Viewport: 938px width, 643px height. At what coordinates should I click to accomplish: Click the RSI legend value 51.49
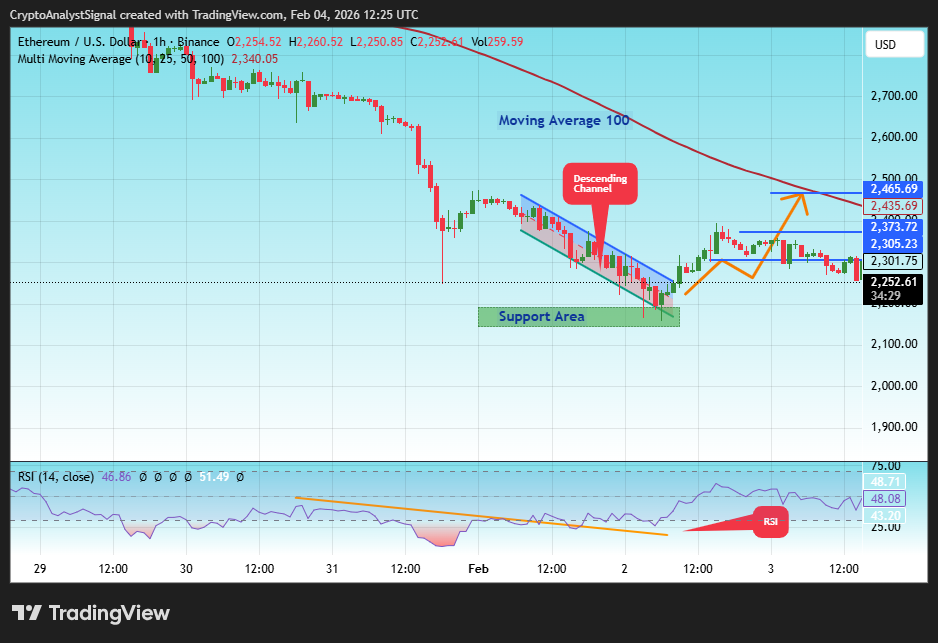[x=214, y=477]
